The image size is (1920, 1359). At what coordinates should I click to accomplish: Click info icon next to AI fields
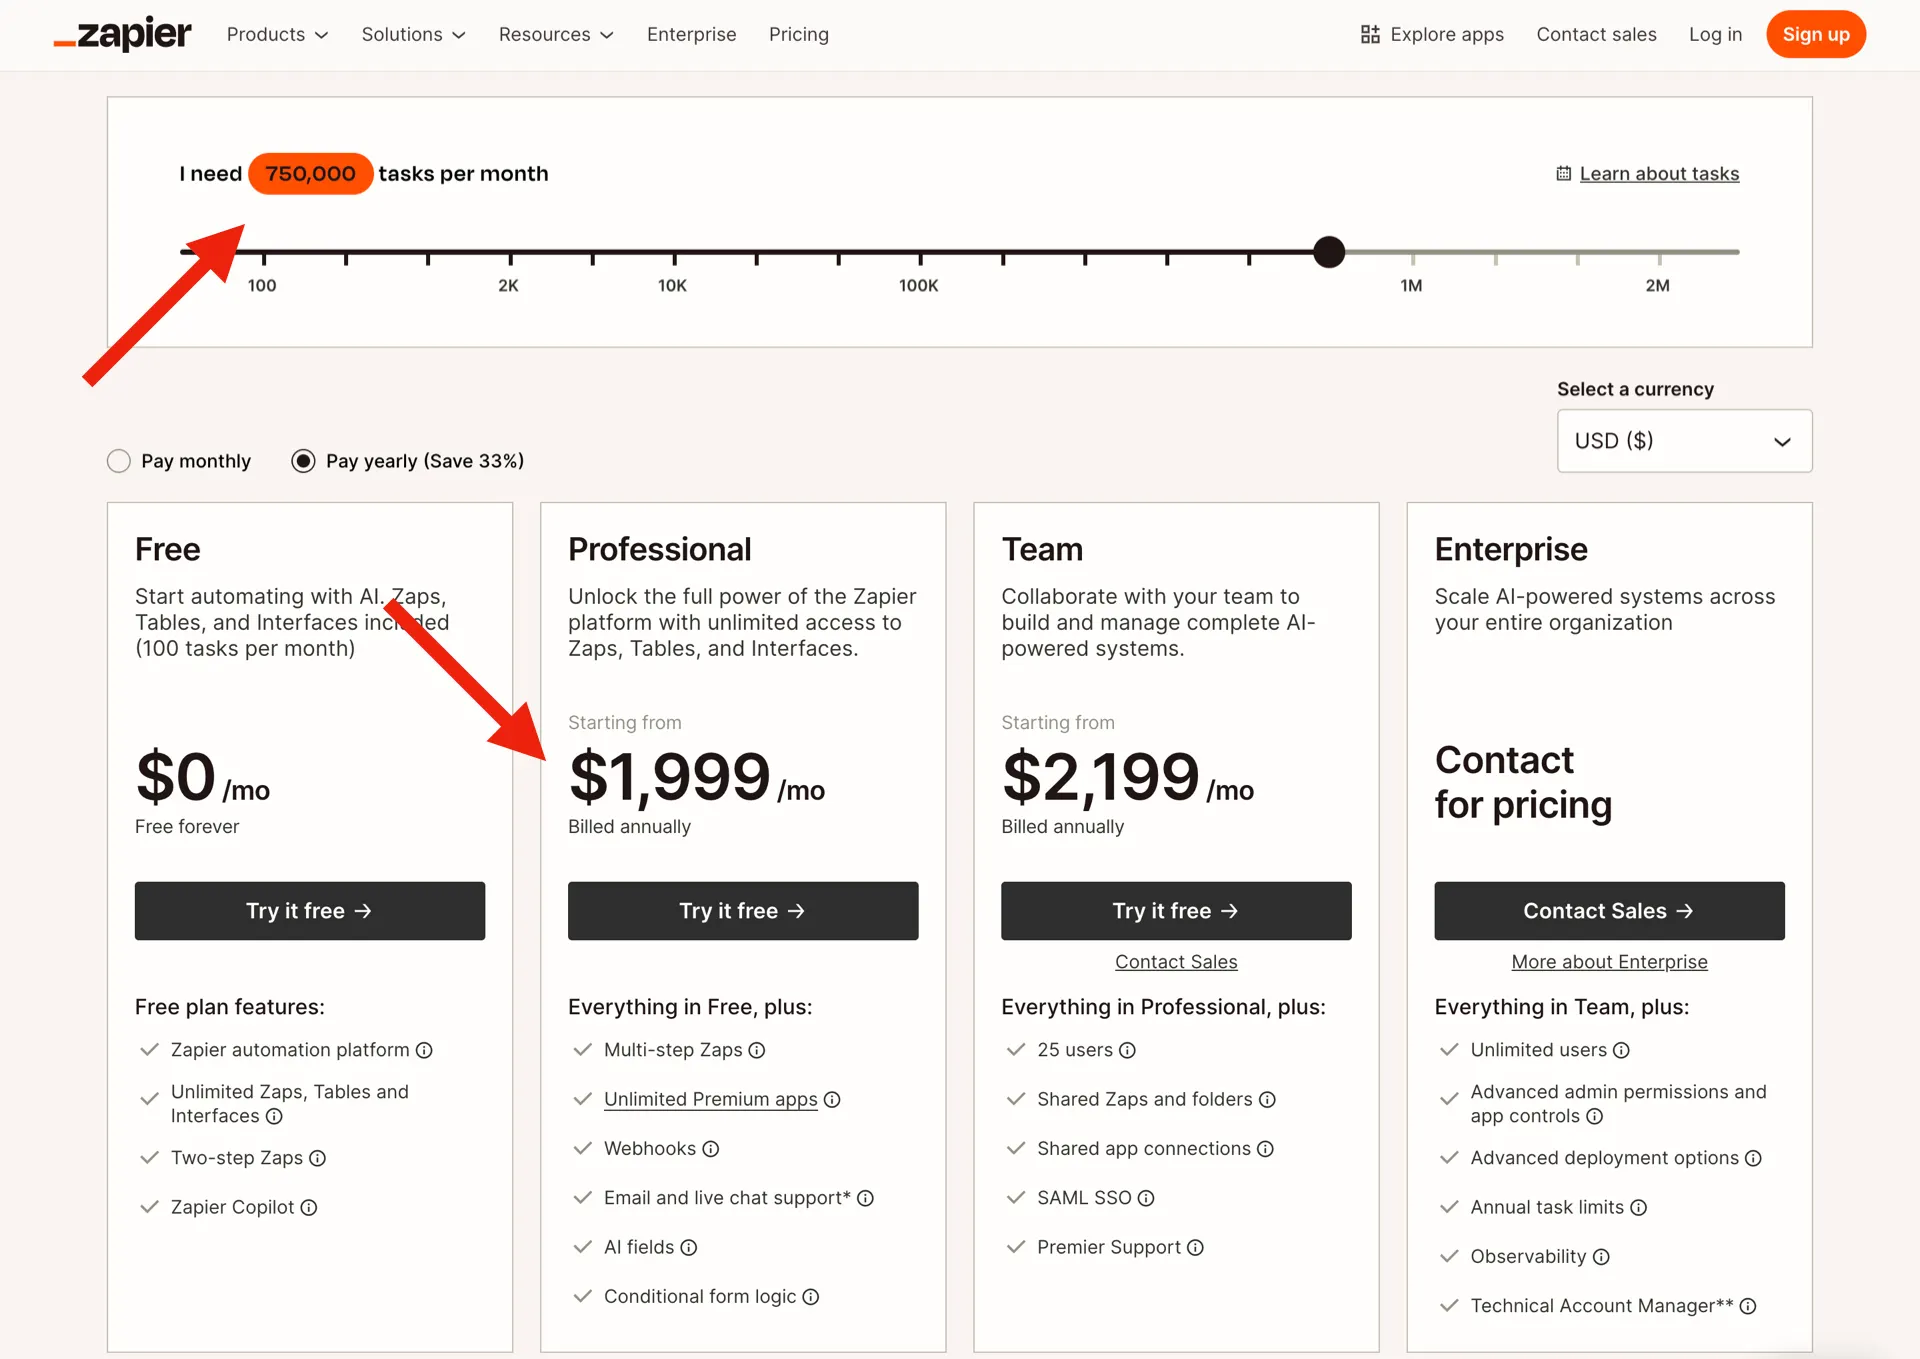tap(689, 1247)
